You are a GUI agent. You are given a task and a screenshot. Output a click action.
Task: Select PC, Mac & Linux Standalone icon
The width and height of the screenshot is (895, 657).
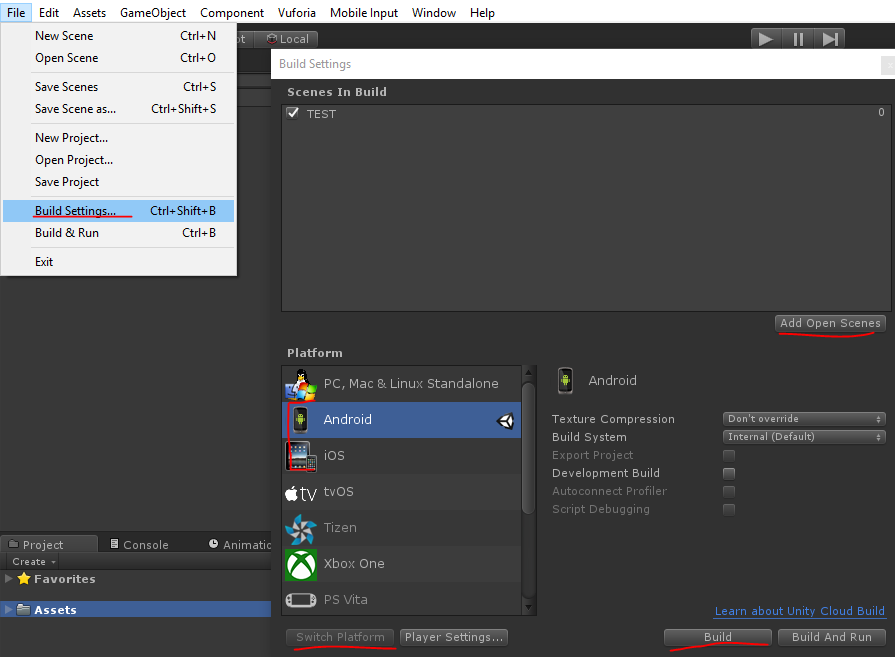pos(301,384)
